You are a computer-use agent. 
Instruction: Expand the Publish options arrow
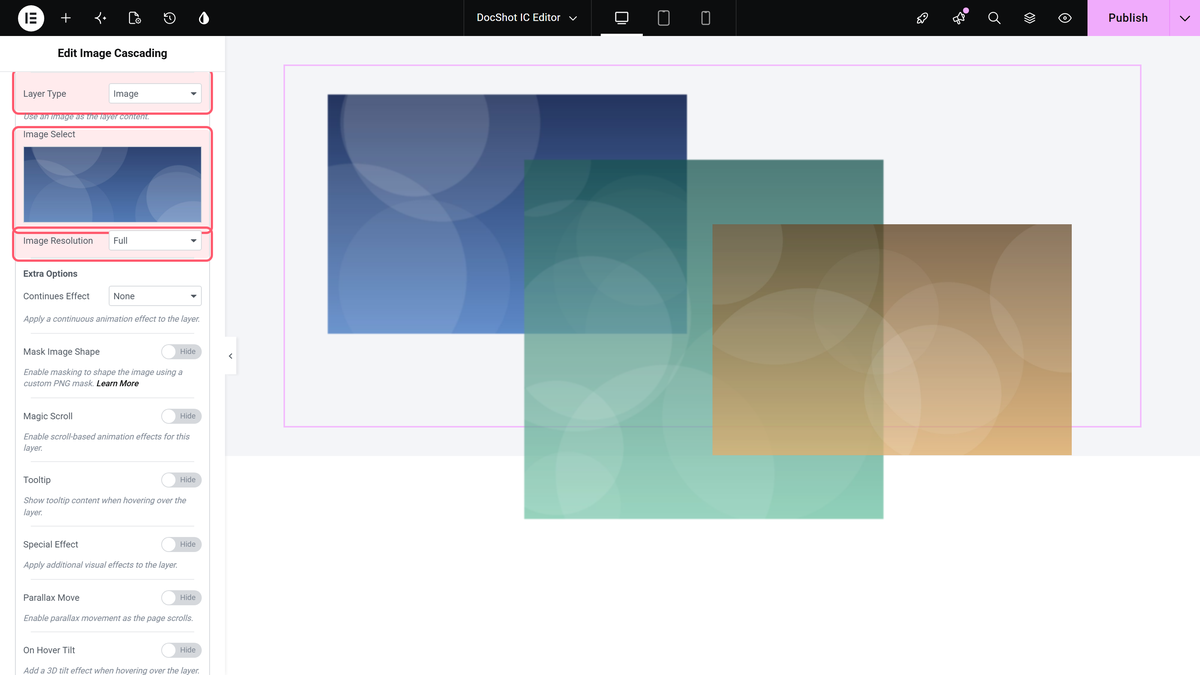(x=1185, y=18)
